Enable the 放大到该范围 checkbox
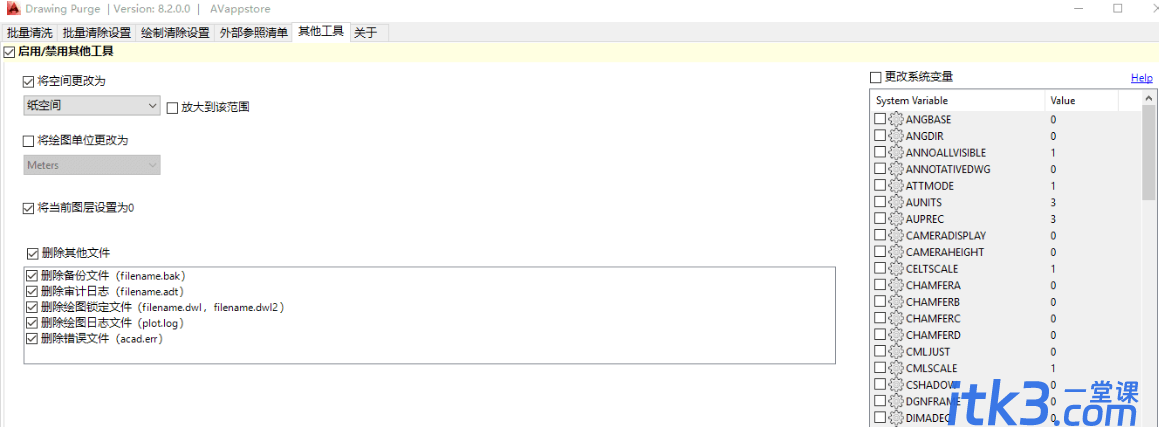This screenshot has height=427, width=1159. (x=172, y=108)
